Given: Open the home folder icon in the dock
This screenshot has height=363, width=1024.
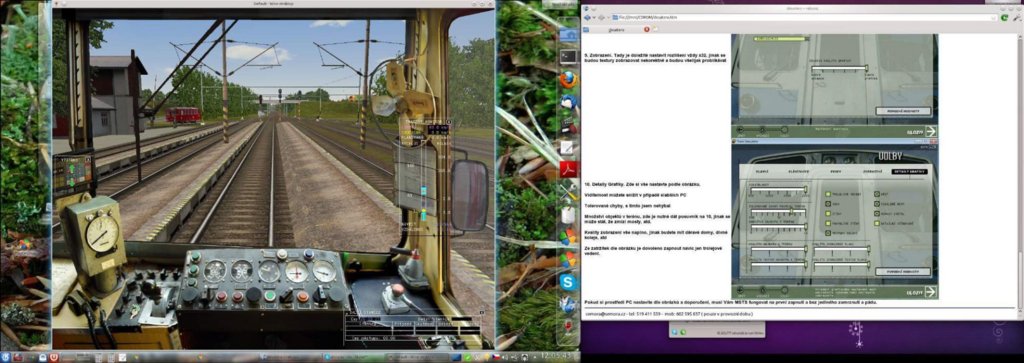Looking at the screenshot, I should click(x=569, y=34).
